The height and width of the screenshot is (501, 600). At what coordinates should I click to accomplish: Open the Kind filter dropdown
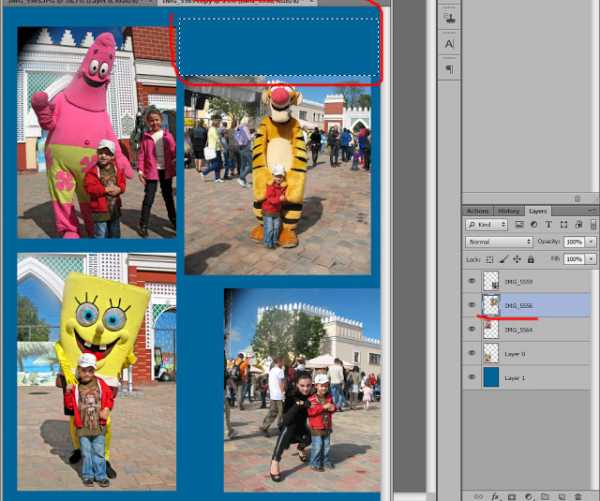pyautogui.click(x=488, y=226)
